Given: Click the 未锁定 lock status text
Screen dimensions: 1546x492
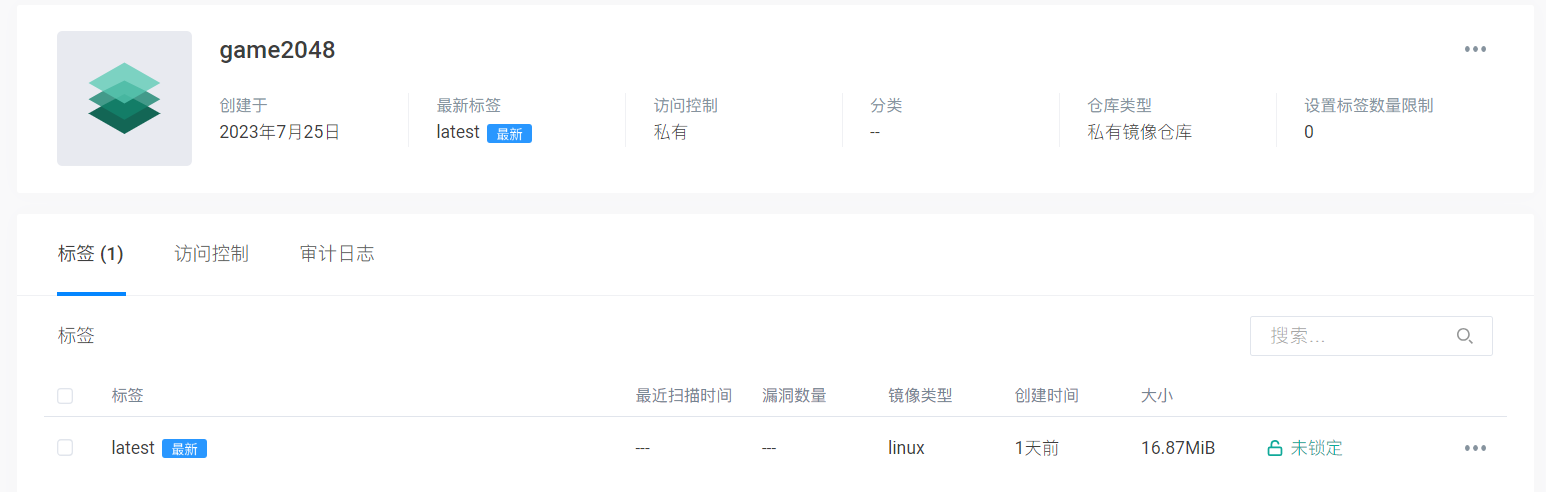Looking at the screenshot, I should [1316, 448].
